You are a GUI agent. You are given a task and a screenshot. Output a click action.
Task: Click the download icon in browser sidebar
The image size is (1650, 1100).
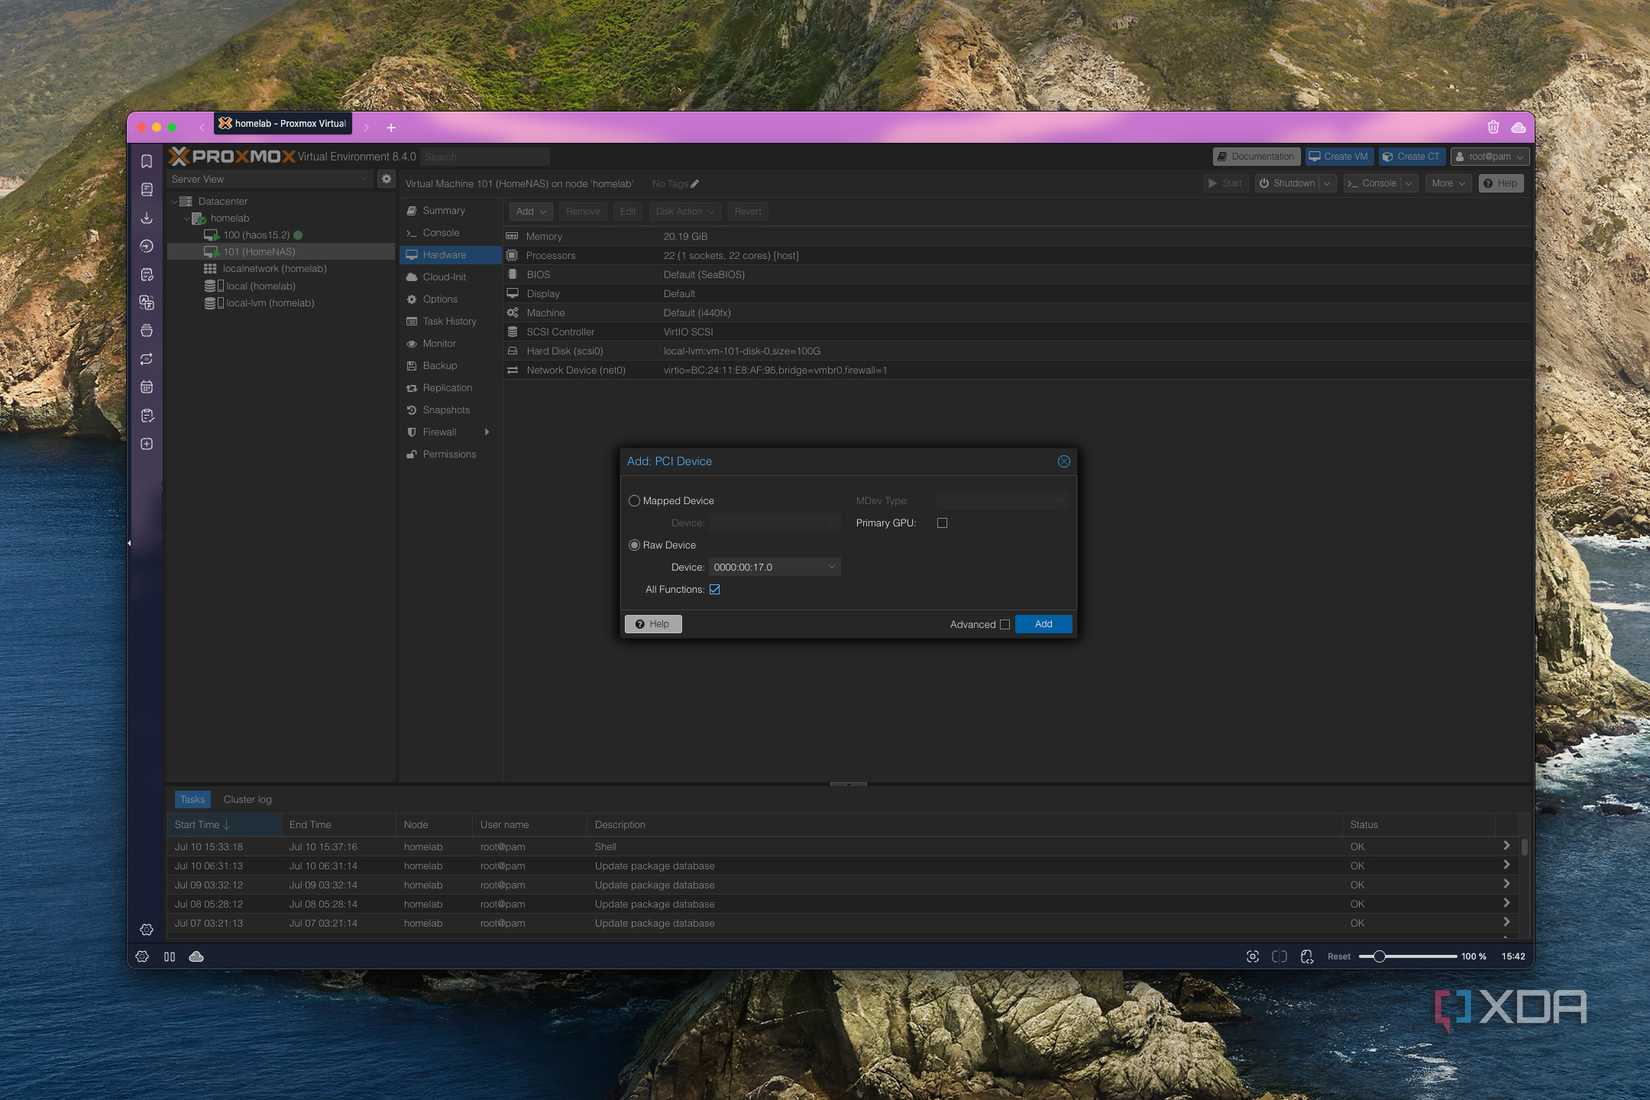pos(147,218)
